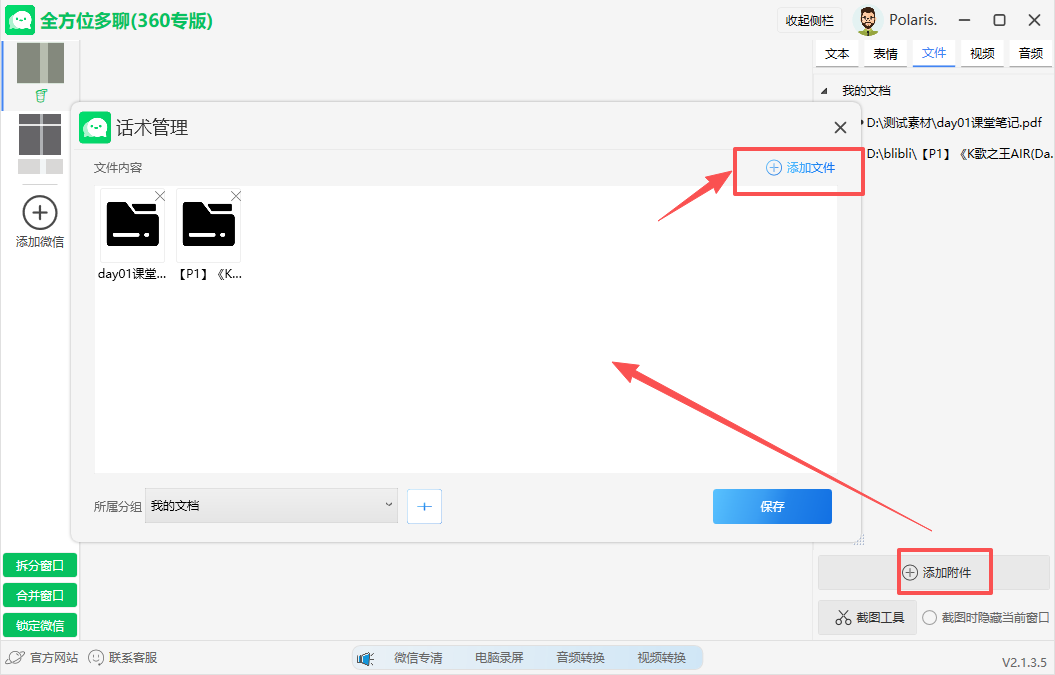Click the plus icon to add group
Image resolution: width=1055 pixels, height=675 pixels.
[424, 507]
